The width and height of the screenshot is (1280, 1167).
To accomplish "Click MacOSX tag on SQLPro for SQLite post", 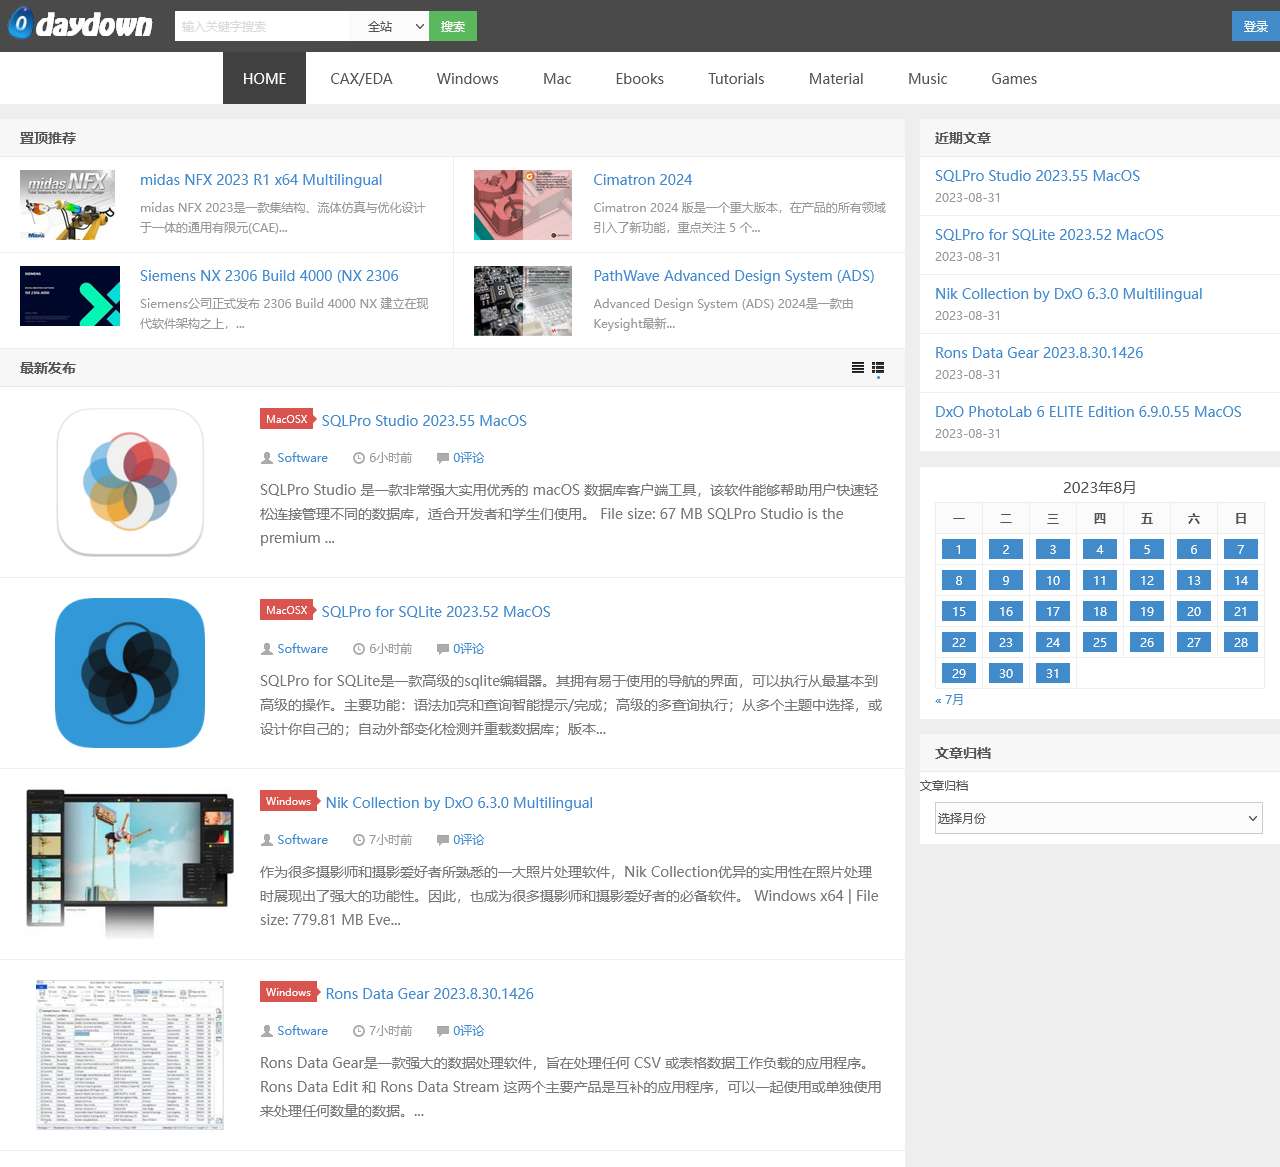I will pos(287,611).
